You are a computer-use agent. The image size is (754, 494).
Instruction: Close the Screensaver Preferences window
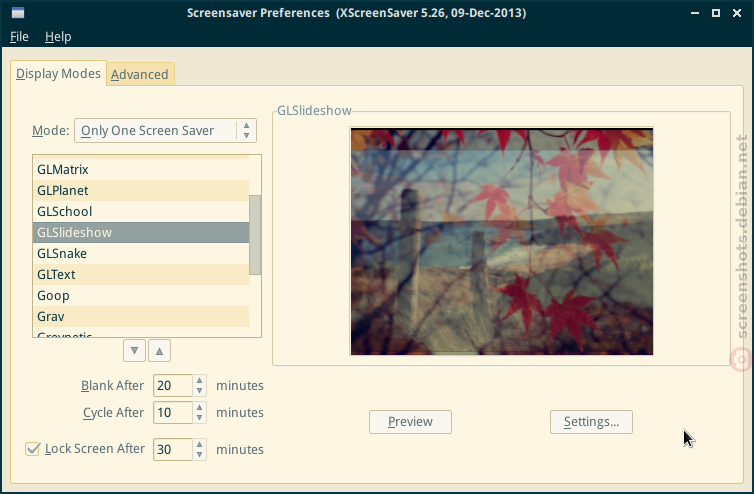[x=737, y=13]
